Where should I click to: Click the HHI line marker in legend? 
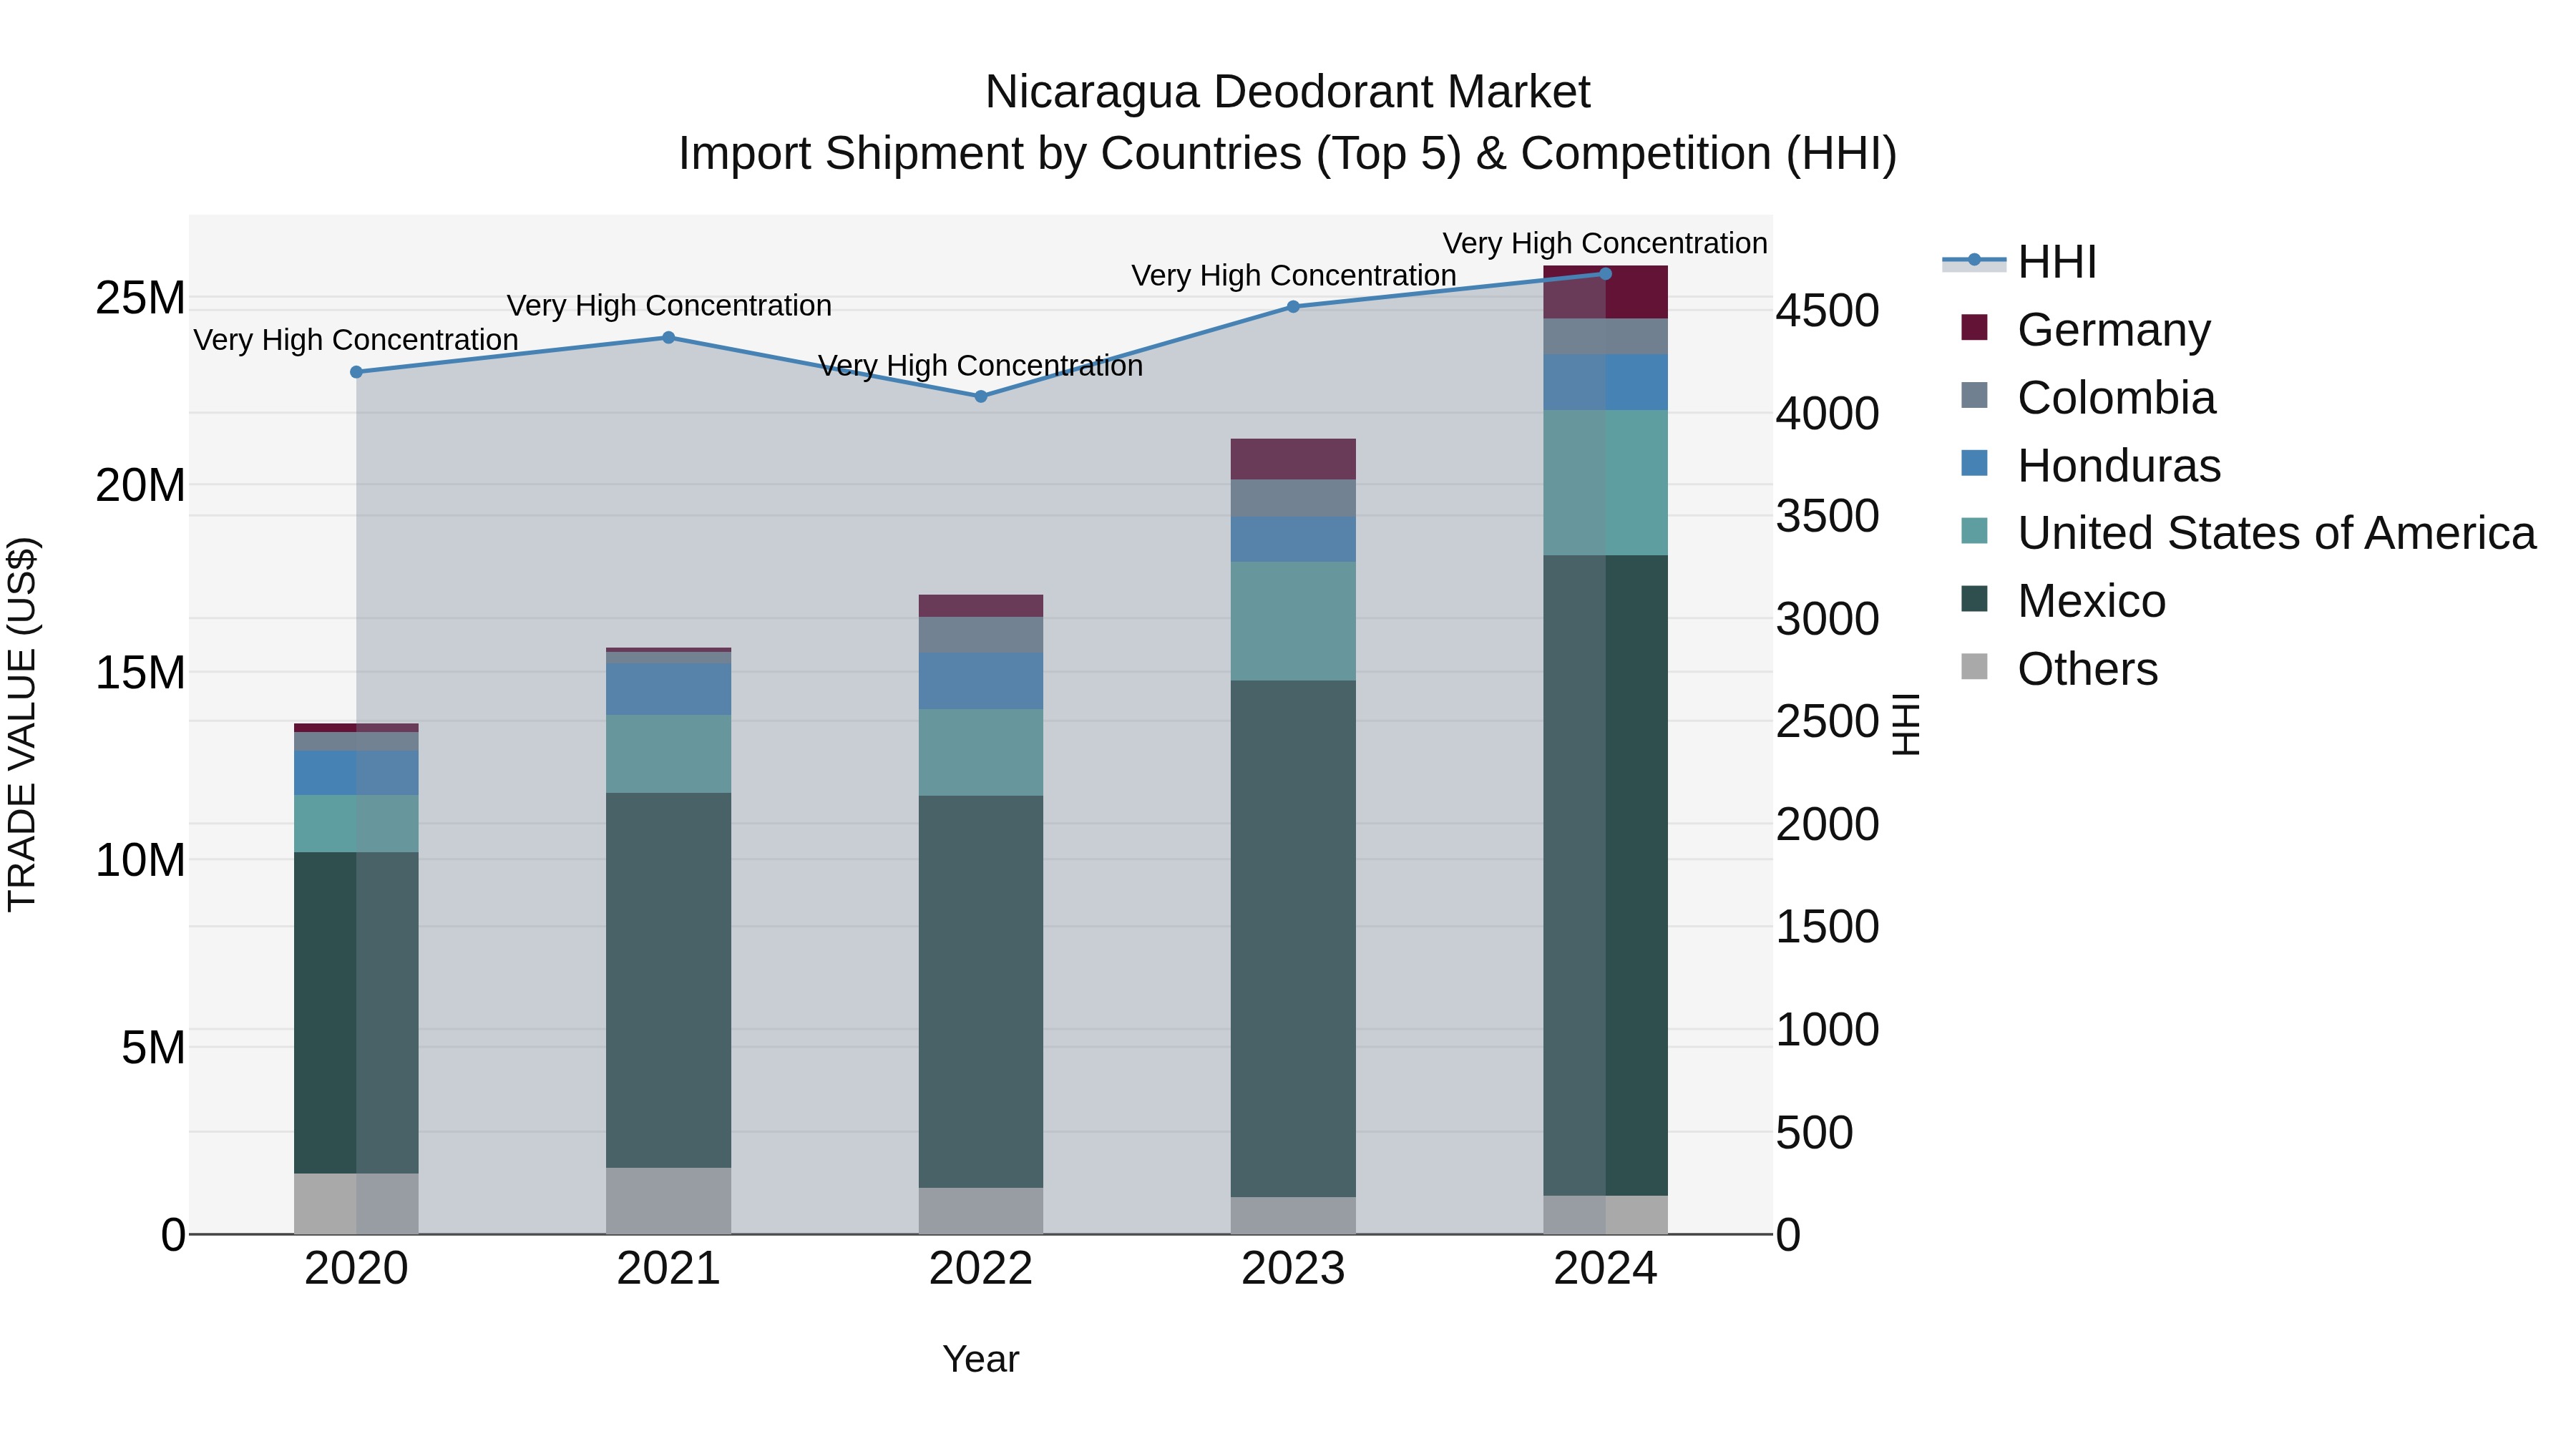click(x=1974, y=260)
